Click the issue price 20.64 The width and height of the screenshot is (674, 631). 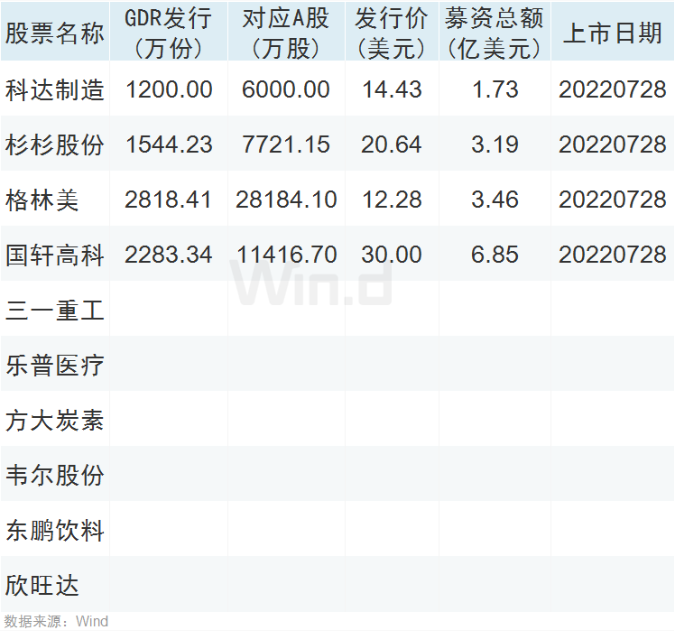pos(392,144)
